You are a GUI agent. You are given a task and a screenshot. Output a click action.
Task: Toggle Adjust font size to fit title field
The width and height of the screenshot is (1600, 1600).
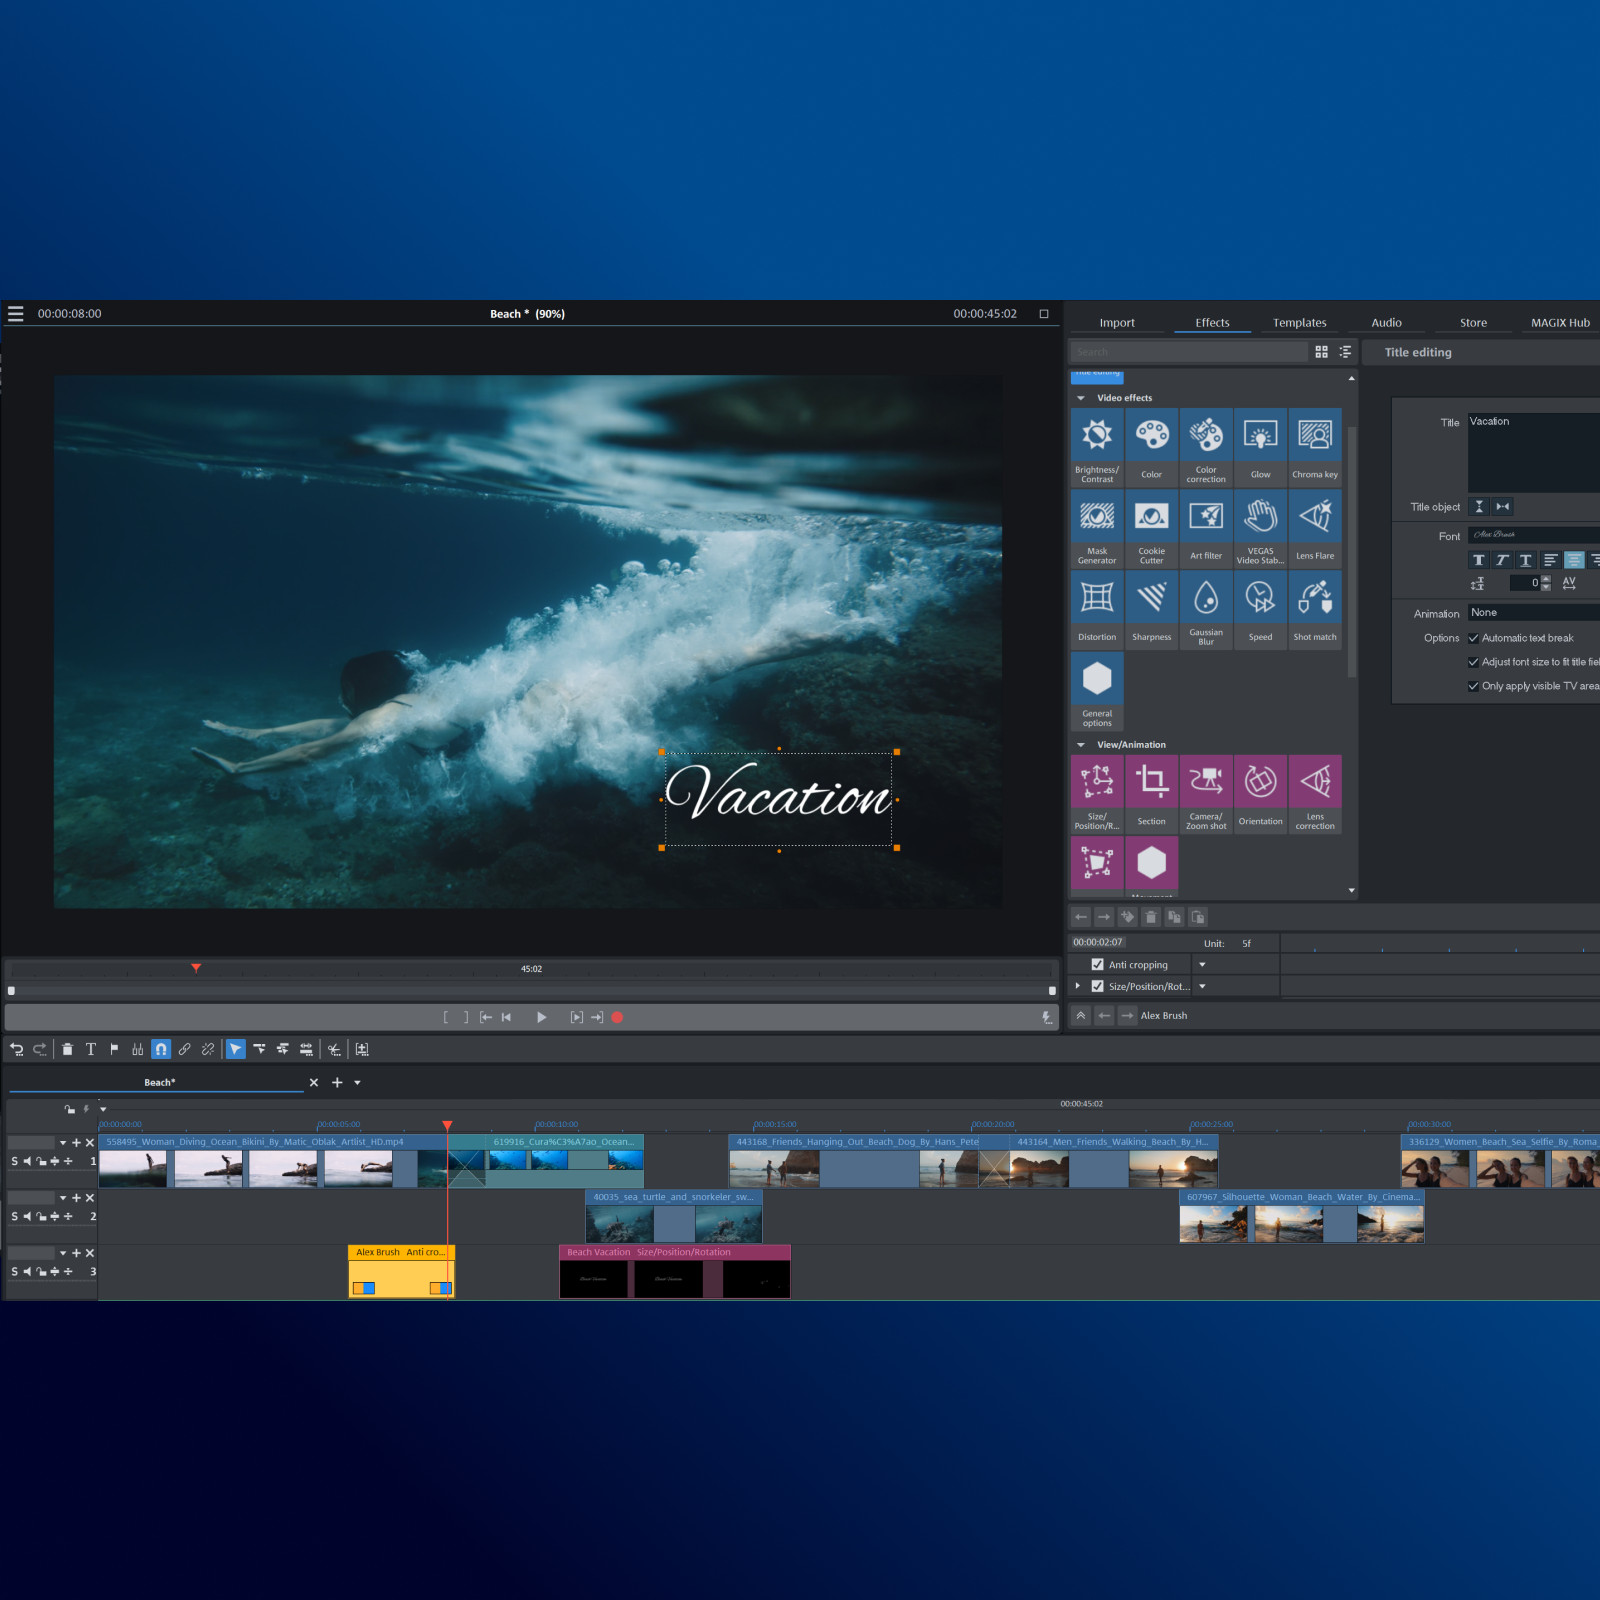click(x=1473, y=662)
